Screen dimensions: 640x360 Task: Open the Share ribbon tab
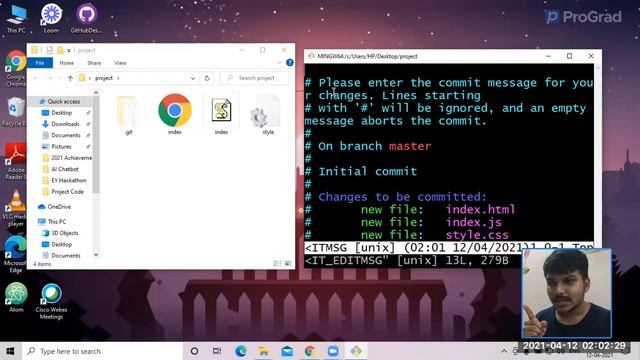click(x=94, y=63)
